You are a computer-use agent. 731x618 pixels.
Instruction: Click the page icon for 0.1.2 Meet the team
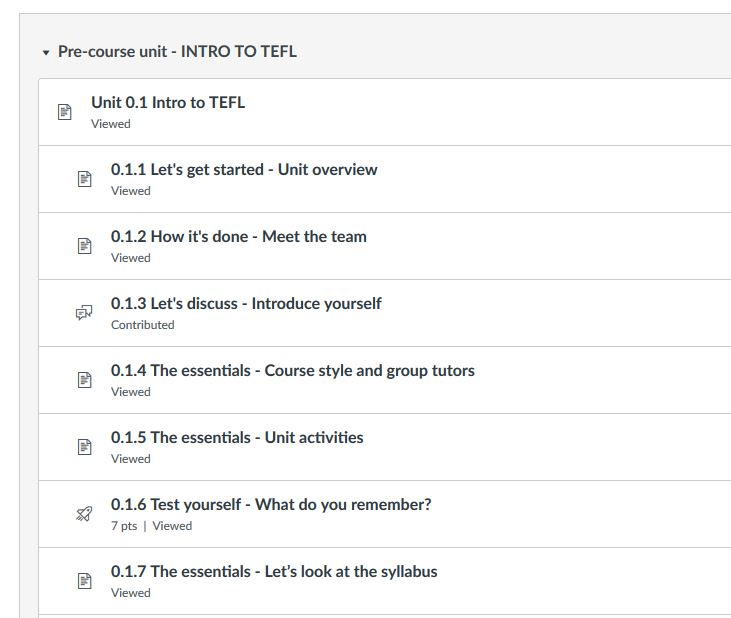pos(84,246)
